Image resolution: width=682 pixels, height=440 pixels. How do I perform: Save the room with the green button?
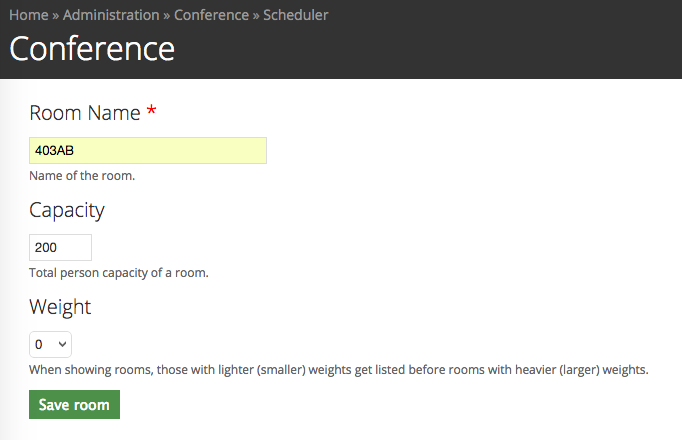tap(74, 404)
